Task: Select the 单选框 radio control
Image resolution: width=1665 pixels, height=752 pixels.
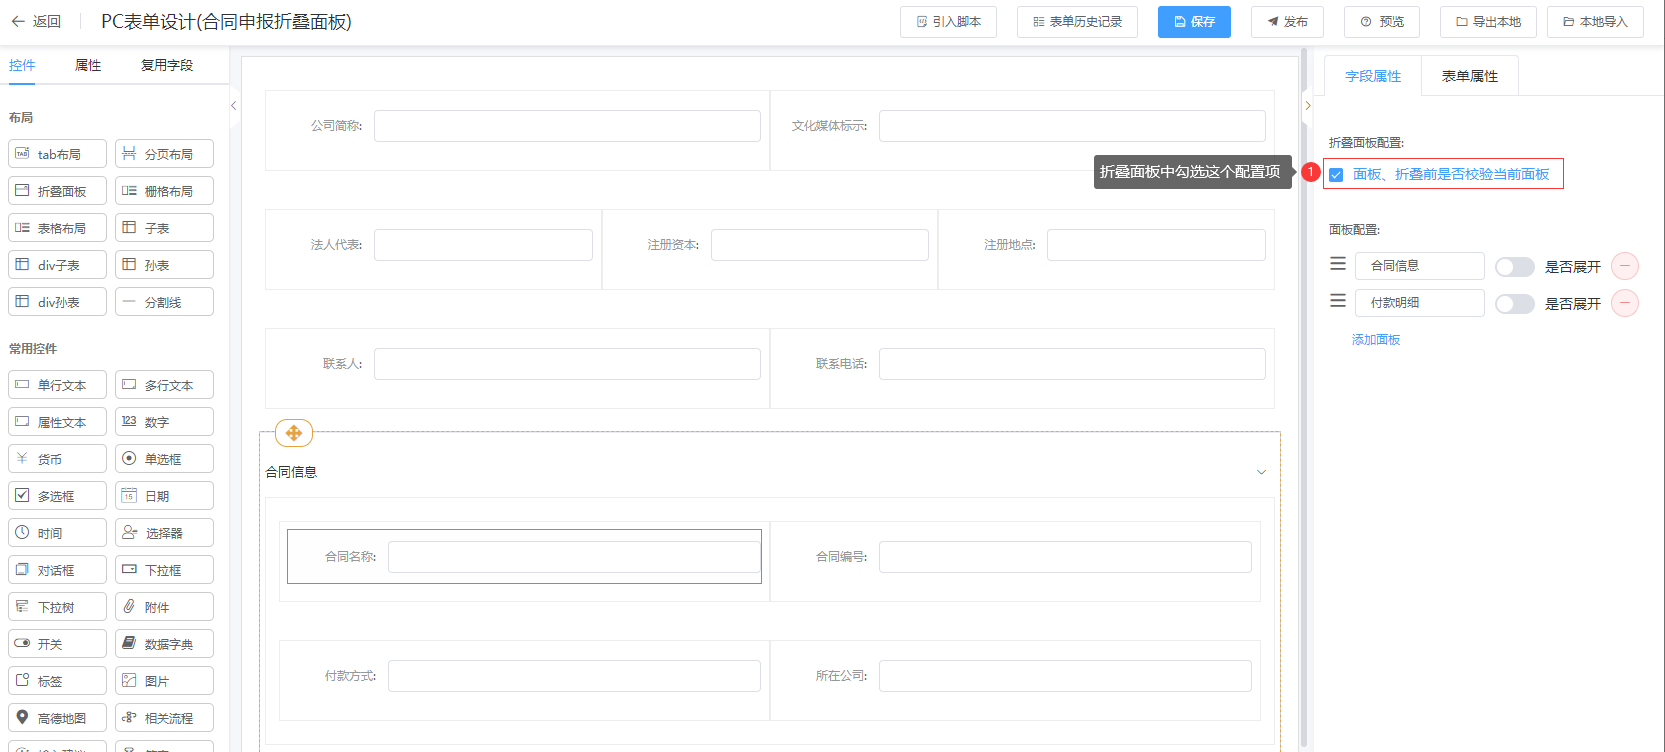Action: [164, 459]
